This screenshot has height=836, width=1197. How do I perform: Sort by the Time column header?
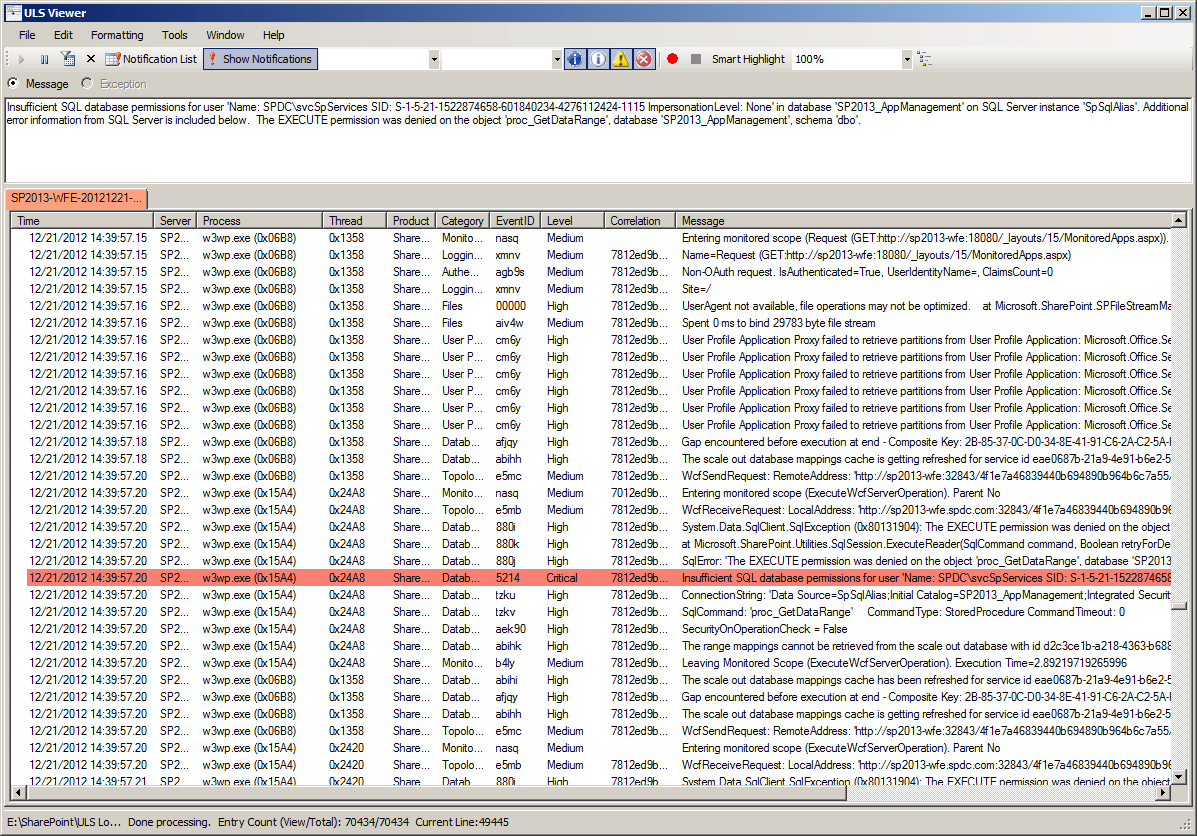82,221
